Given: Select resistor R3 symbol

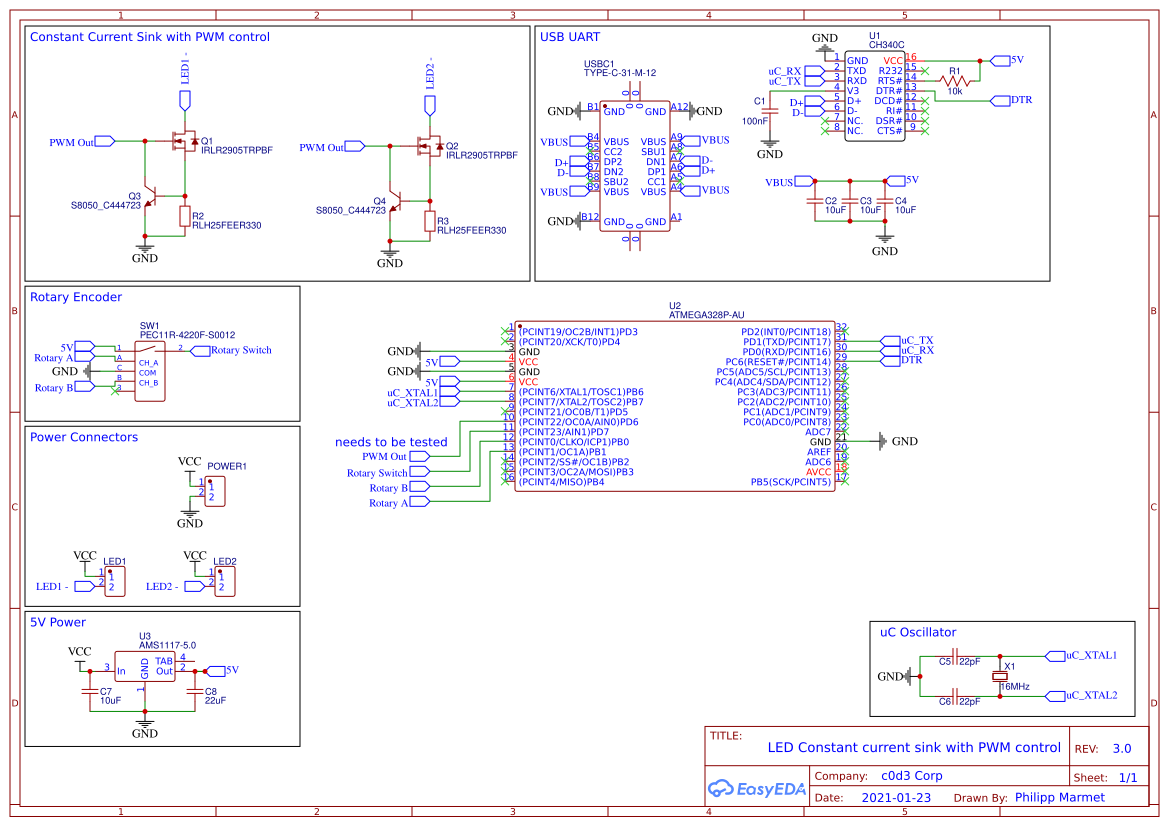Looking at the screenshot, I should tap(429, 221).
